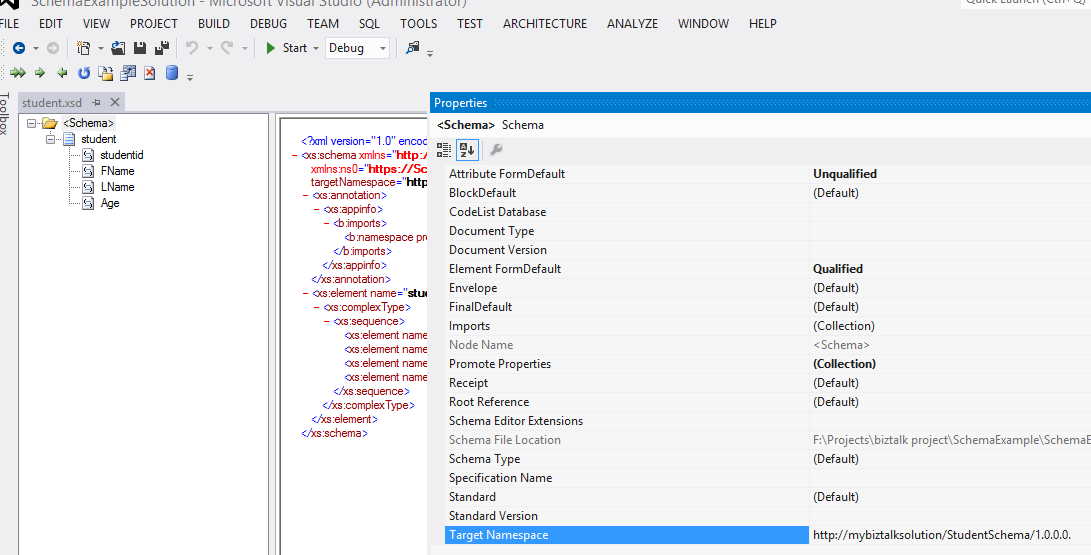Select the Promote Properties property row

[767, 364]
